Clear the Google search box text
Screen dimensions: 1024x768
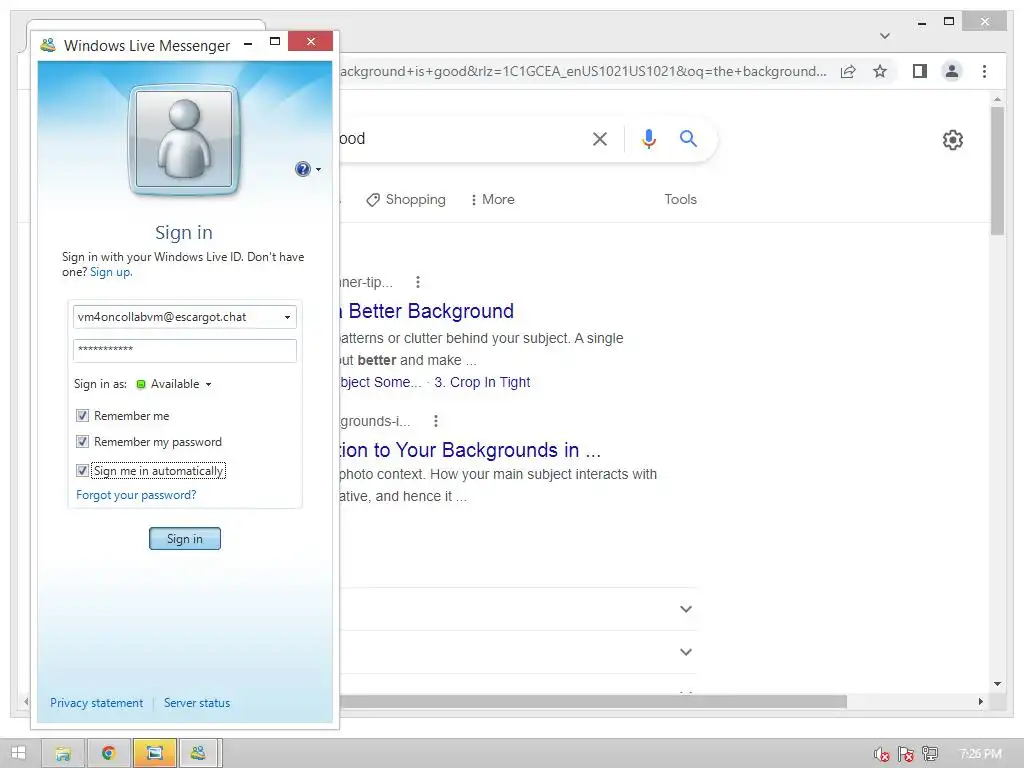pos(600,138)
